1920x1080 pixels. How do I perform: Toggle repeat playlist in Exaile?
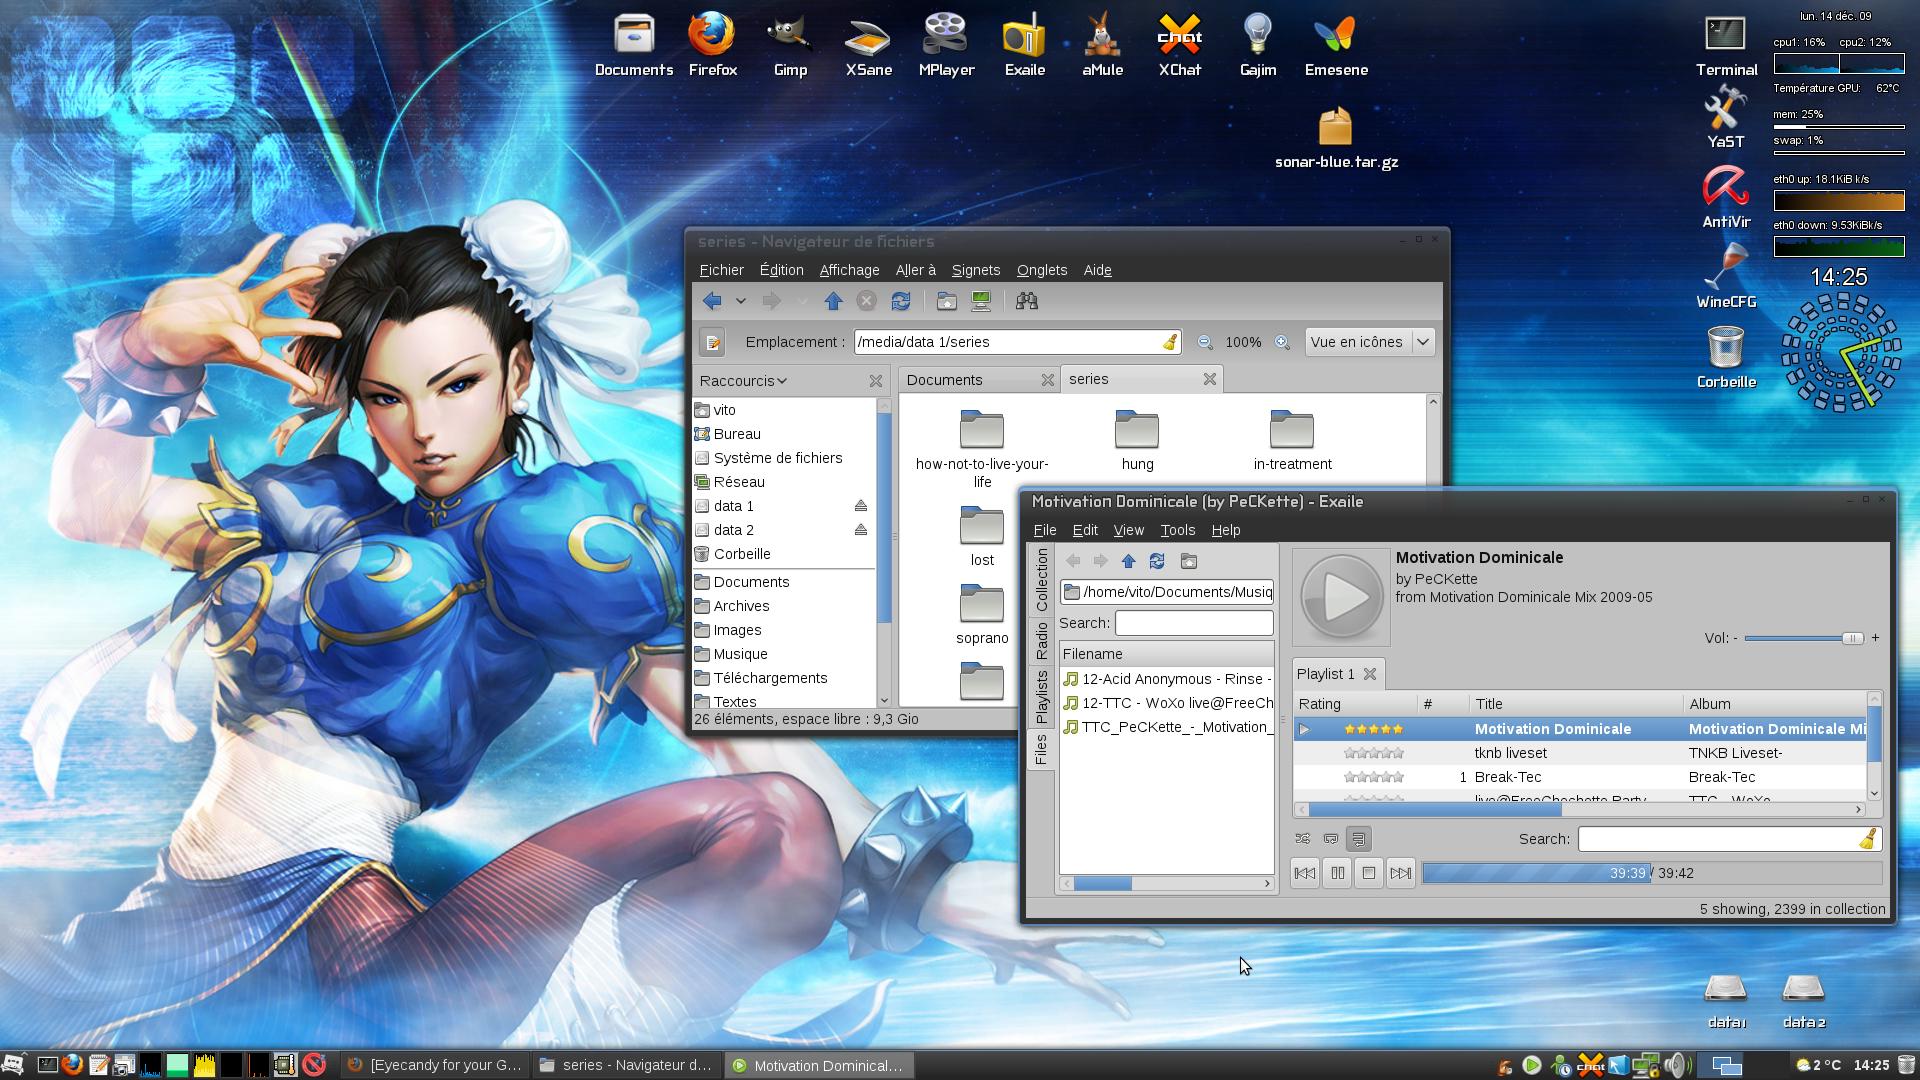pos(1330,839)
